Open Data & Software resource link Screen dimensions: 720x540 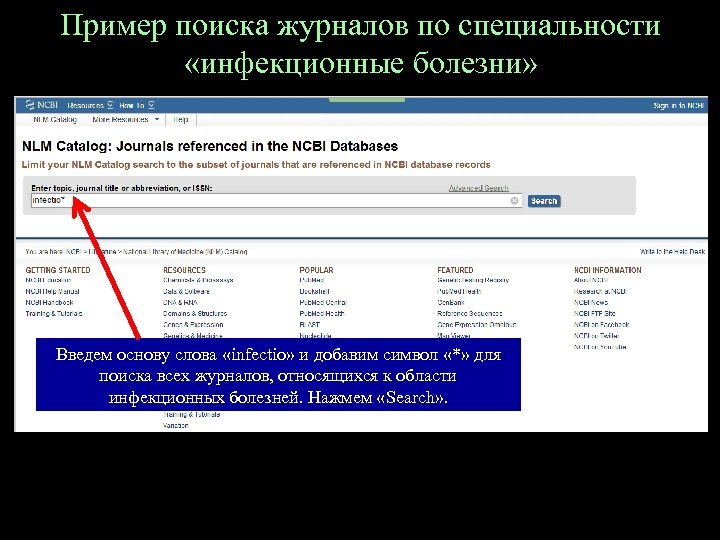(x=186, y=292)
